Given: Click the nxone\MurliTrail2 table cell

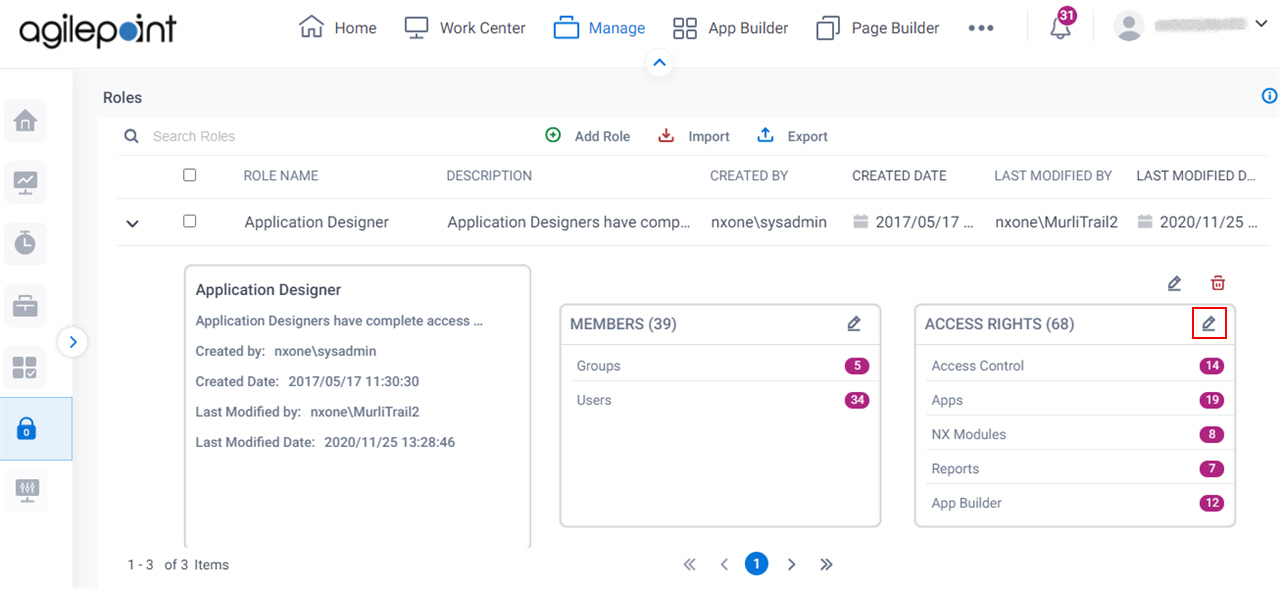Looking at the screenshot, I should [1057, 222].
